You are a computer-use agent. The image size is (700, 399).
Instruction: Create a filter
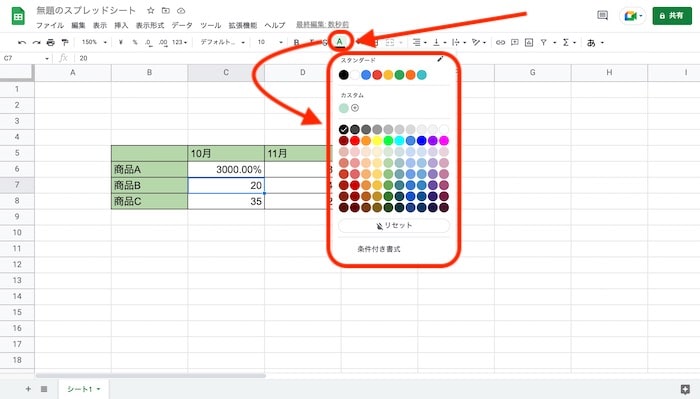click(544, 42)
